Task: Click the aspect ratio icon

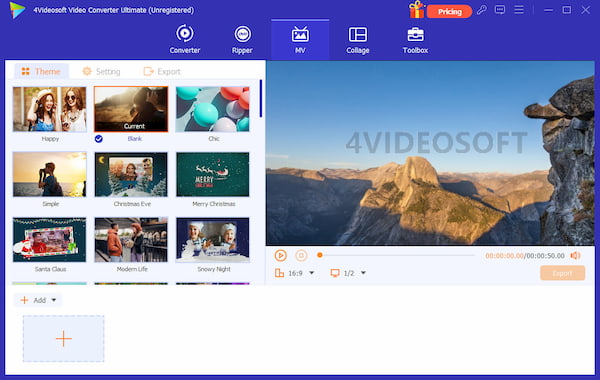Action: click(279, 273)
